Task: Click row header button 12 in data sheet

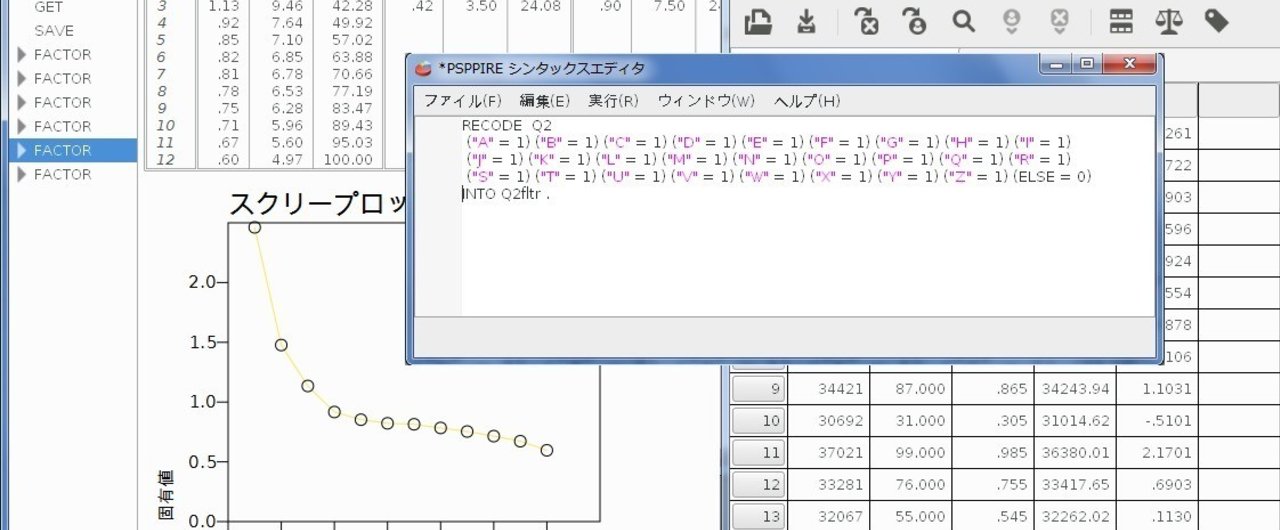Action: [758, 485]
